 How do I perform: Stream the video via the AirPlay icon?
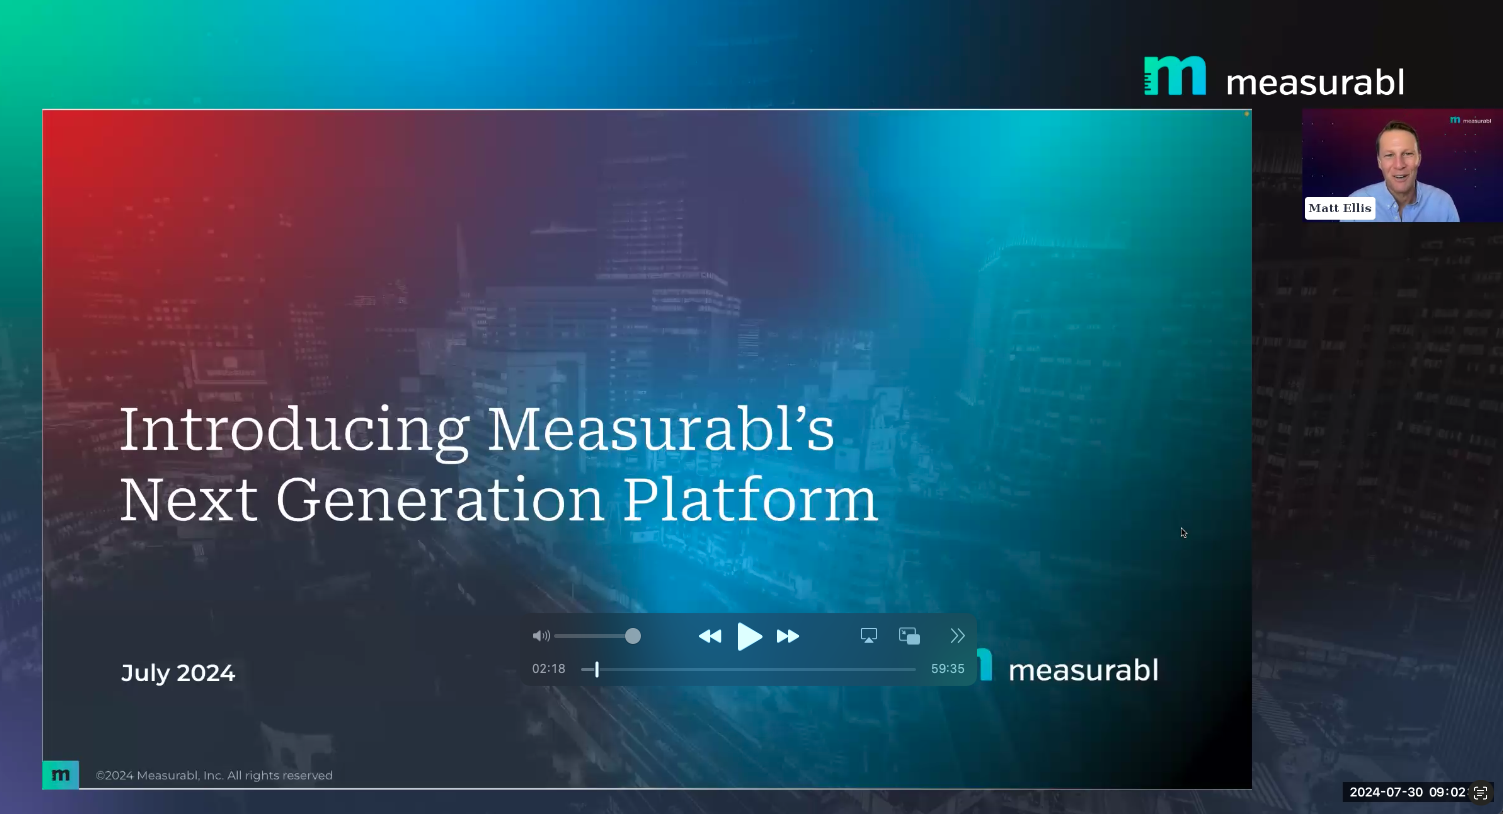[867, 635]
